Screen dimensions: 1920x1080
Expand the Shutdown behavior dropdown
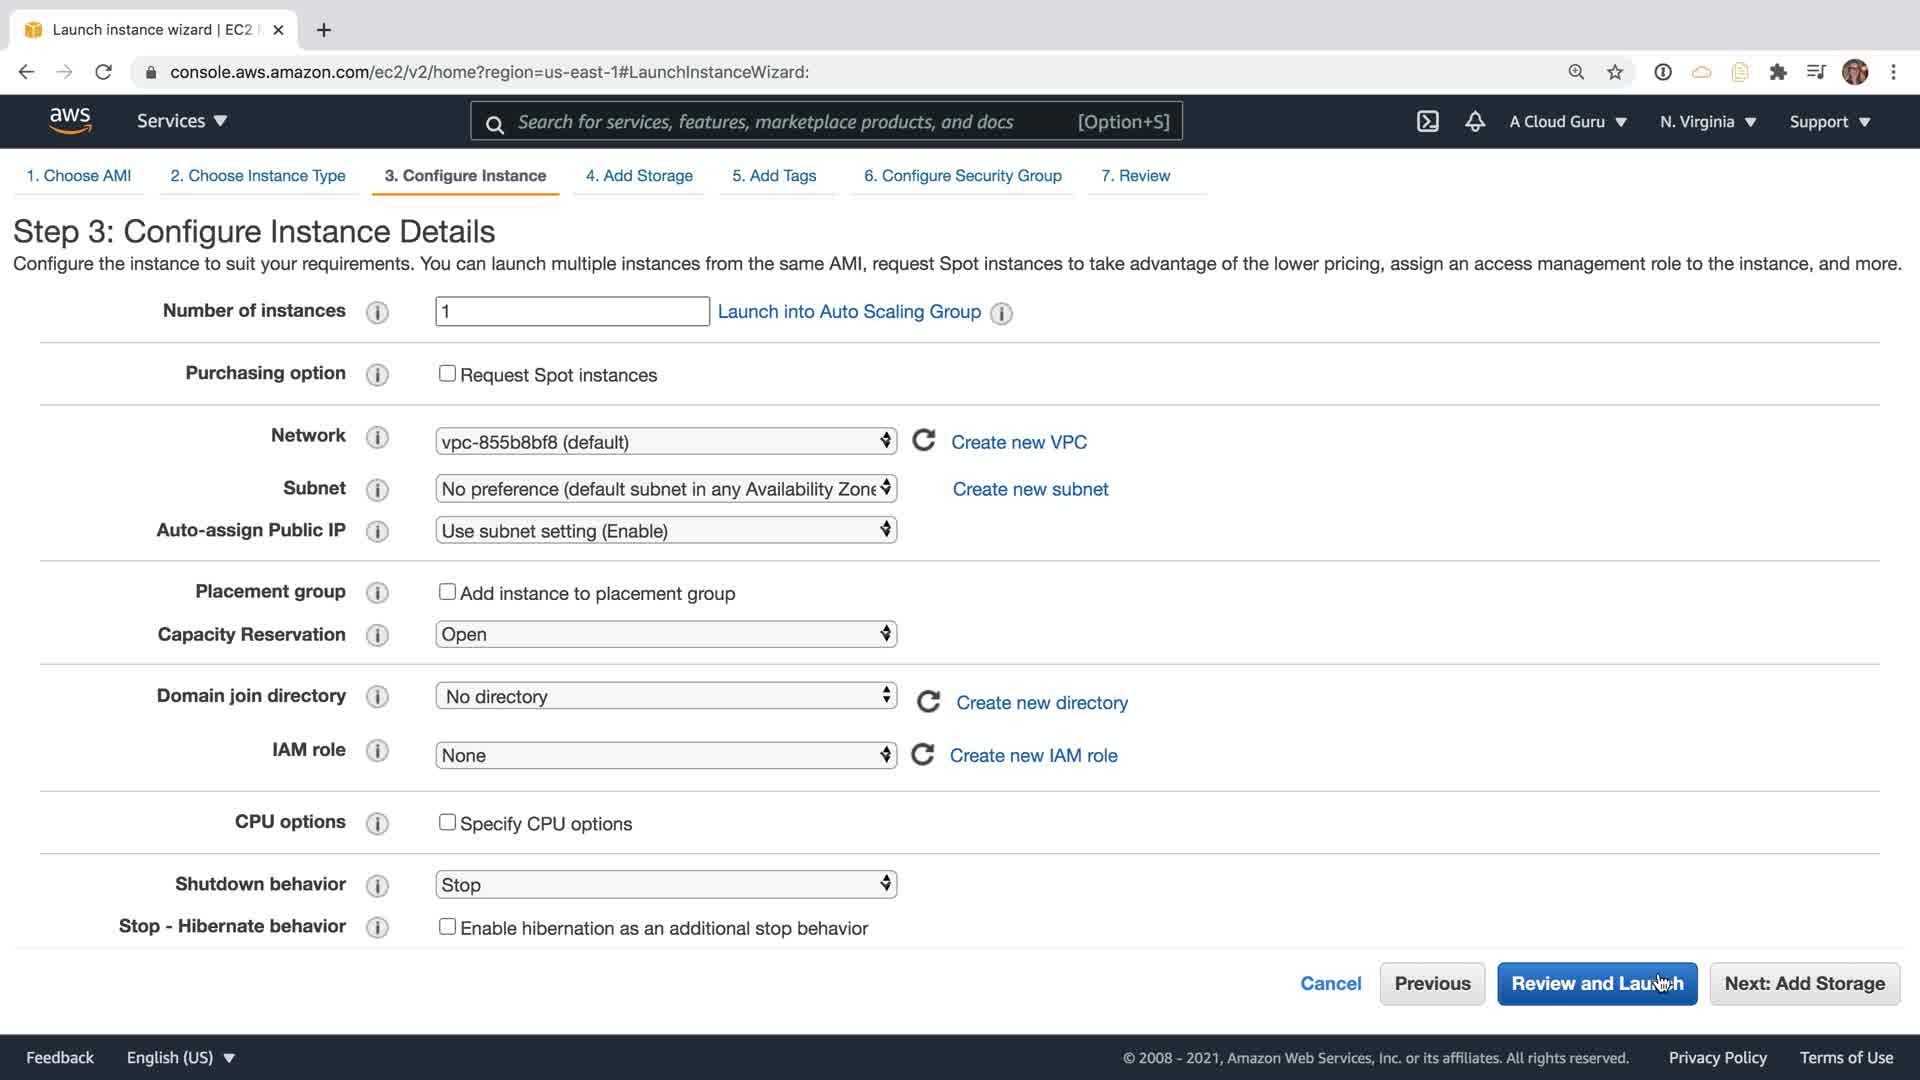[666, 885]
